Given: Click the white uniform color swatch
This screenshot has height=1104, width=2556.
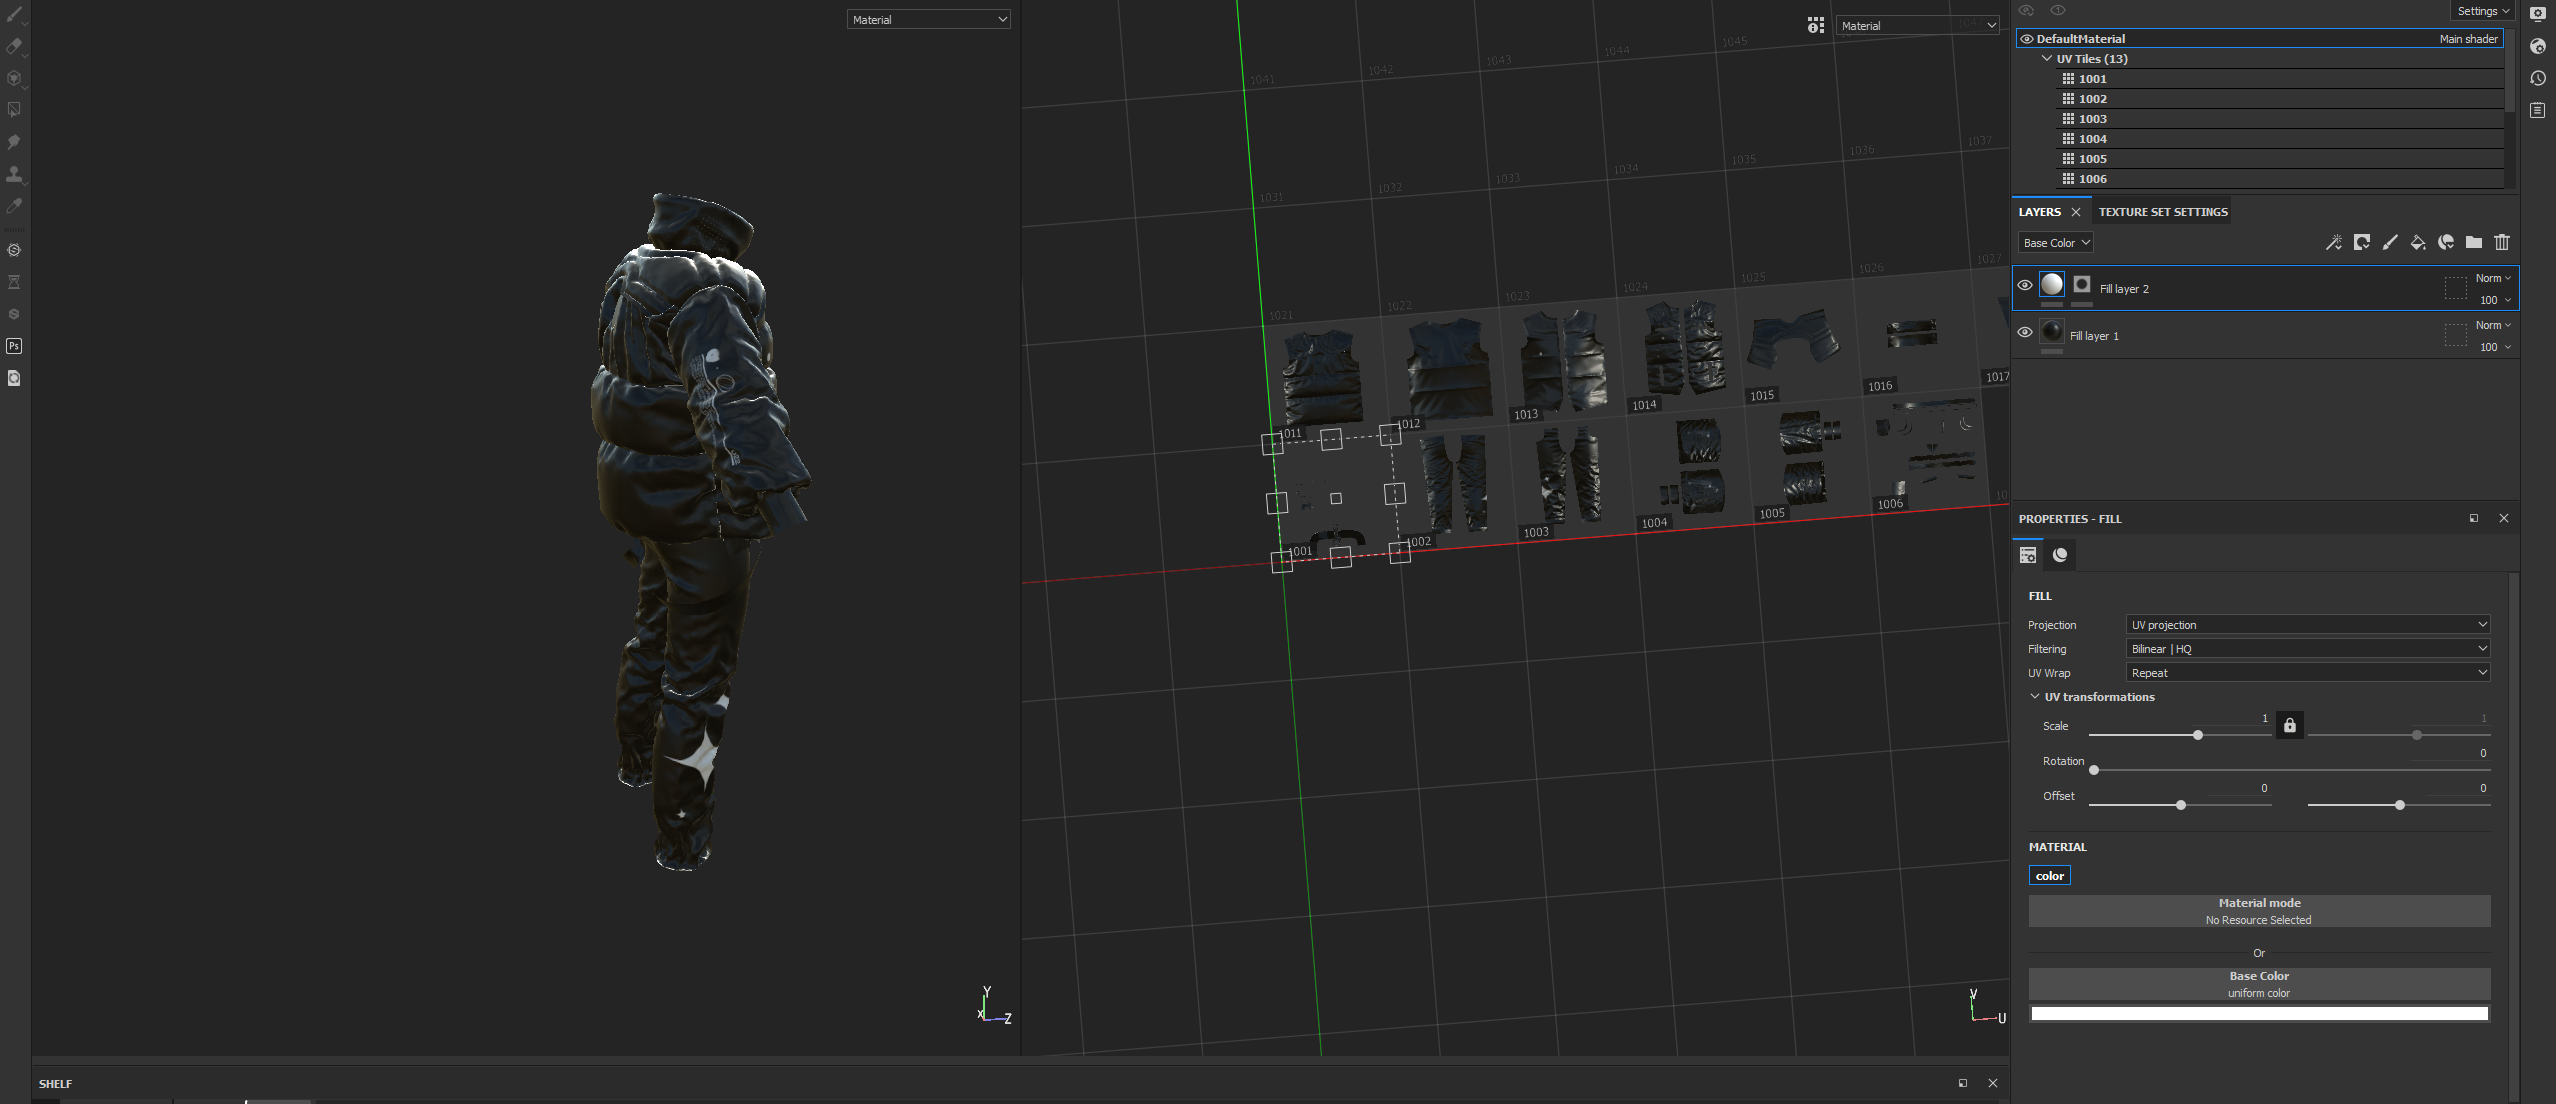Looking at the screenshot, I should [x=2258, y=1013].
